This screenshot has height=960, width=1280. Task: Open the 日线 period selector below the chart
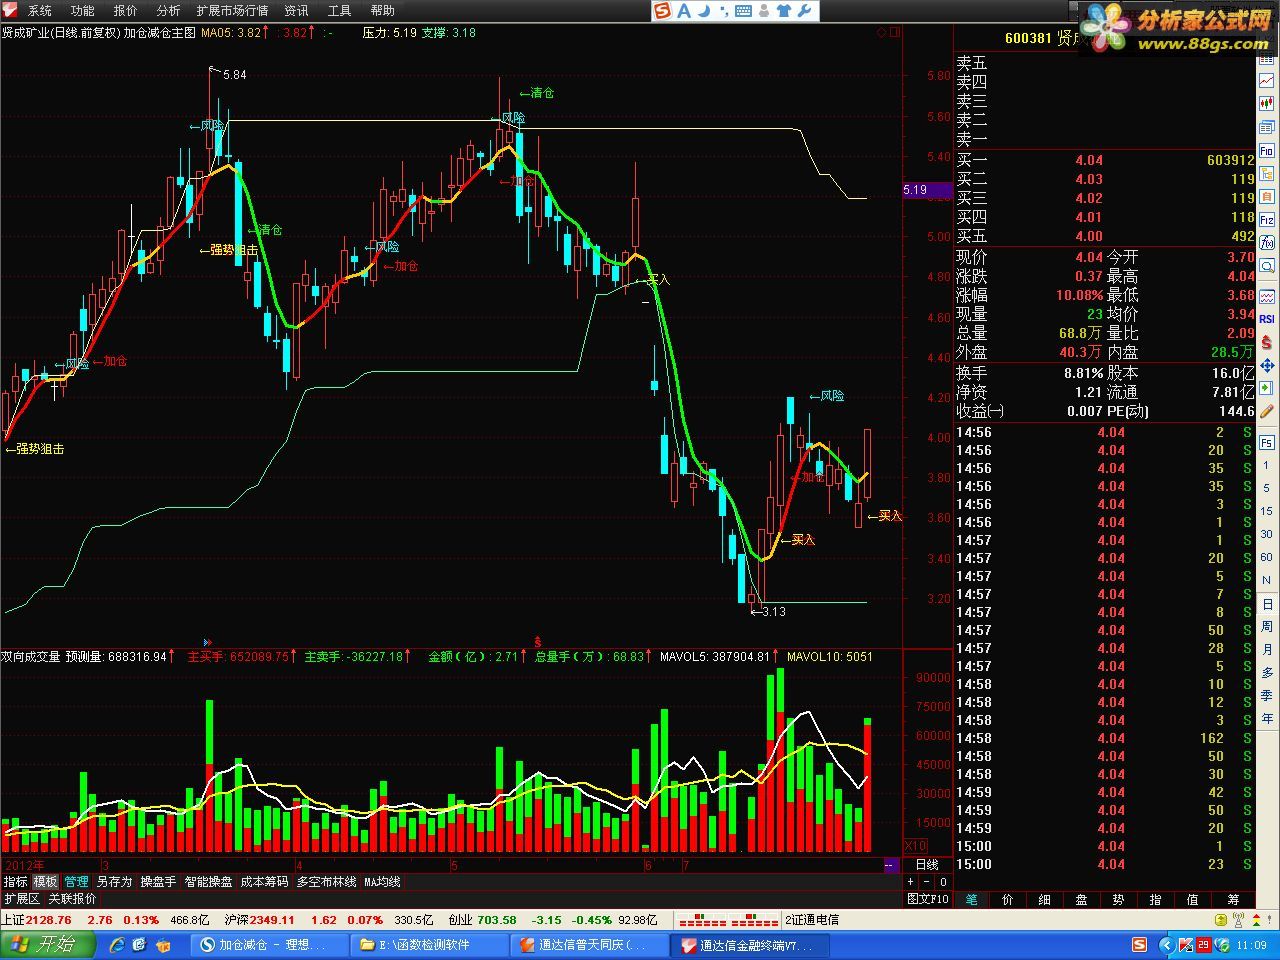coord(927,864)
